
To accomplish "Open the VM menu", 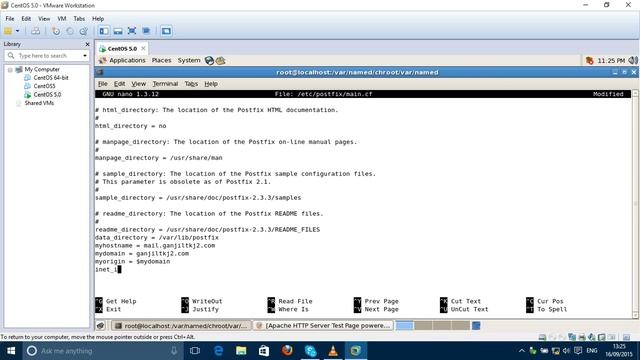I will click(x=62, y=18).
